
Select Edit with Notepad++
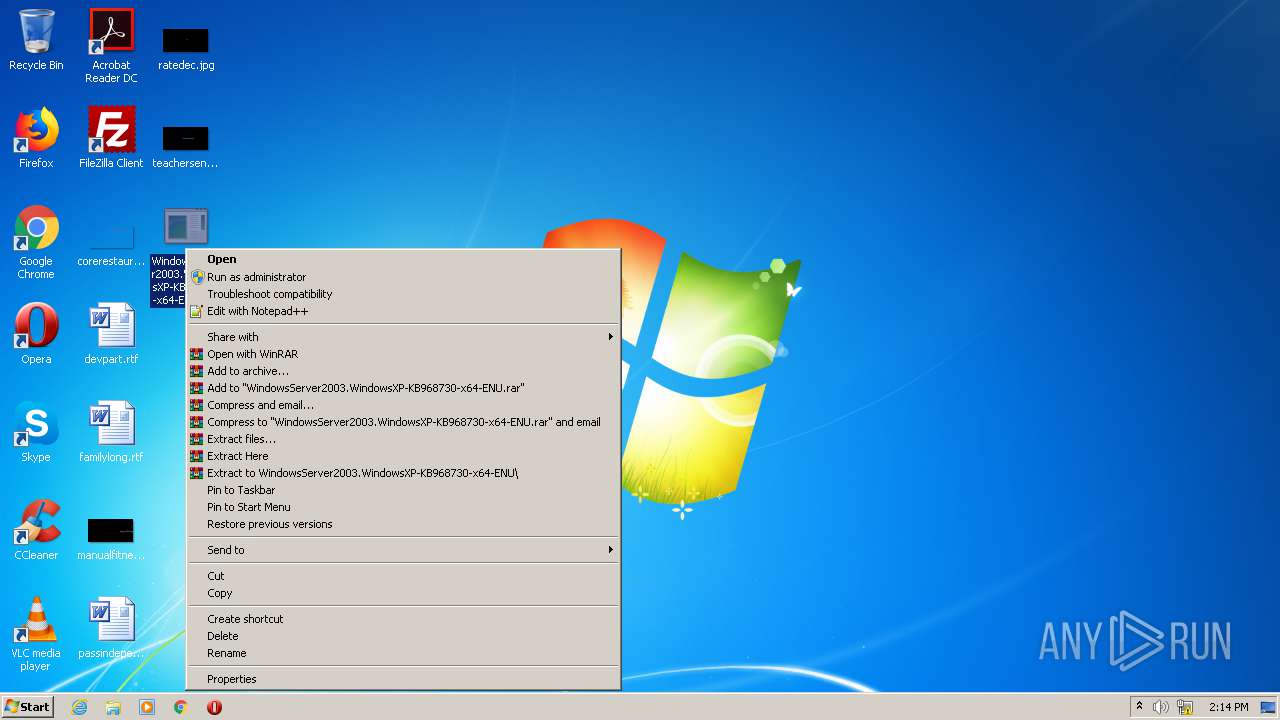pyautogui.click(x=404, y=311)
